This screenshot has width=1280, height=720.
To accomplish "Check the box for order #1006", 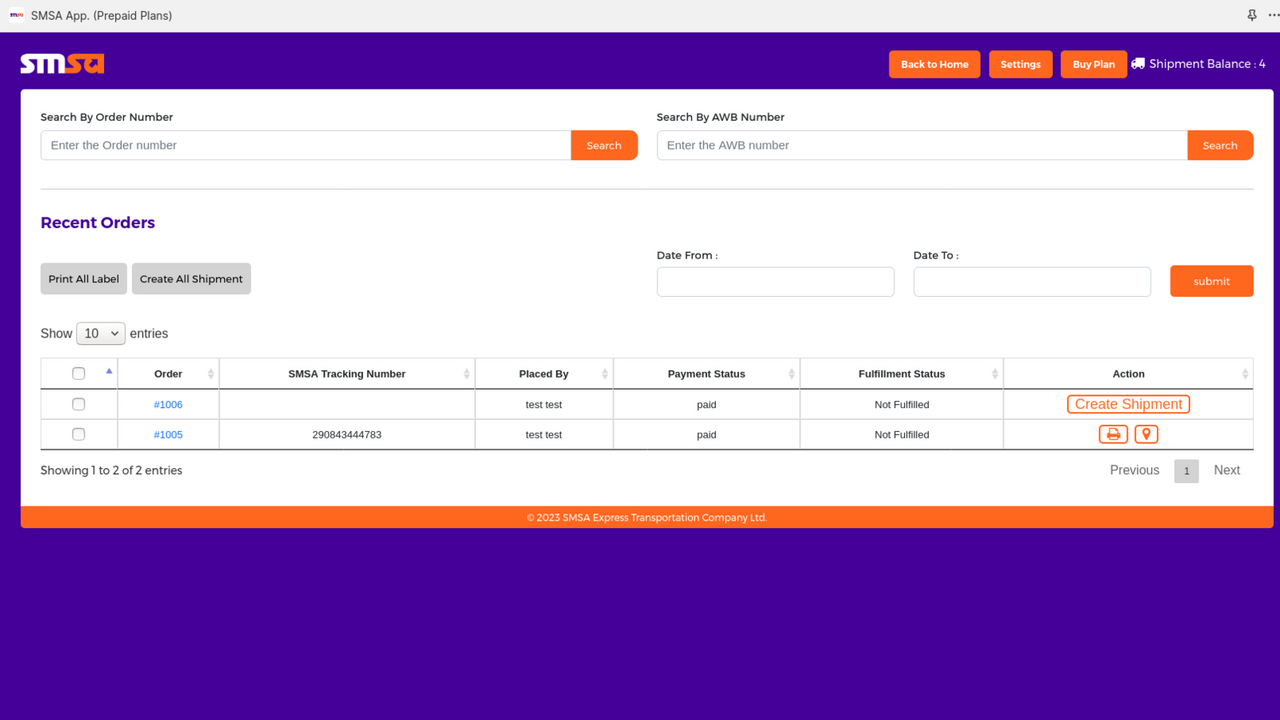I will coord(79,404).
